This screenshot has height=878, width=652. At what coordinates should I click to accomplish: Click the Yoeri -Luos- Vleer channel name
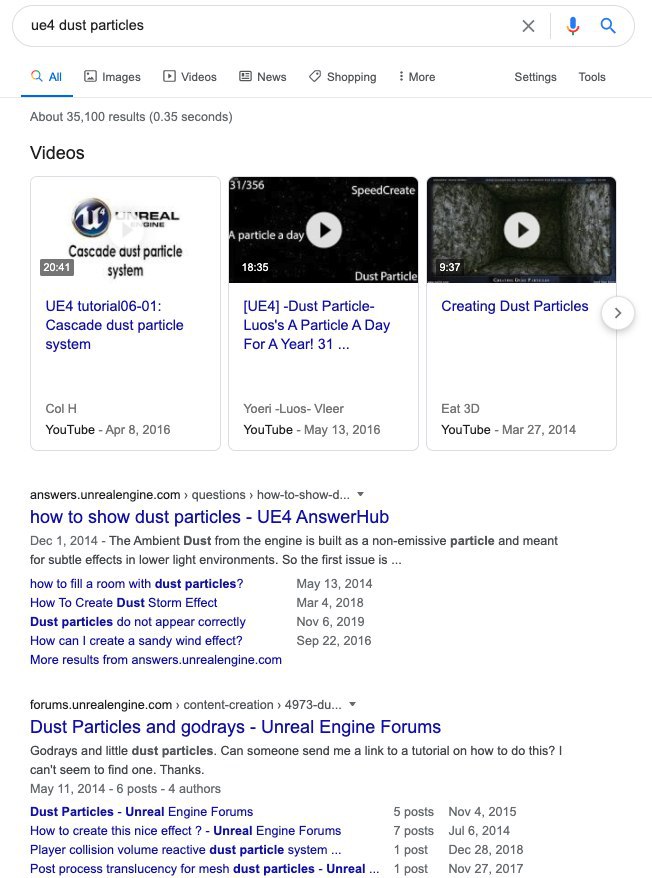(x=294, y=409)
